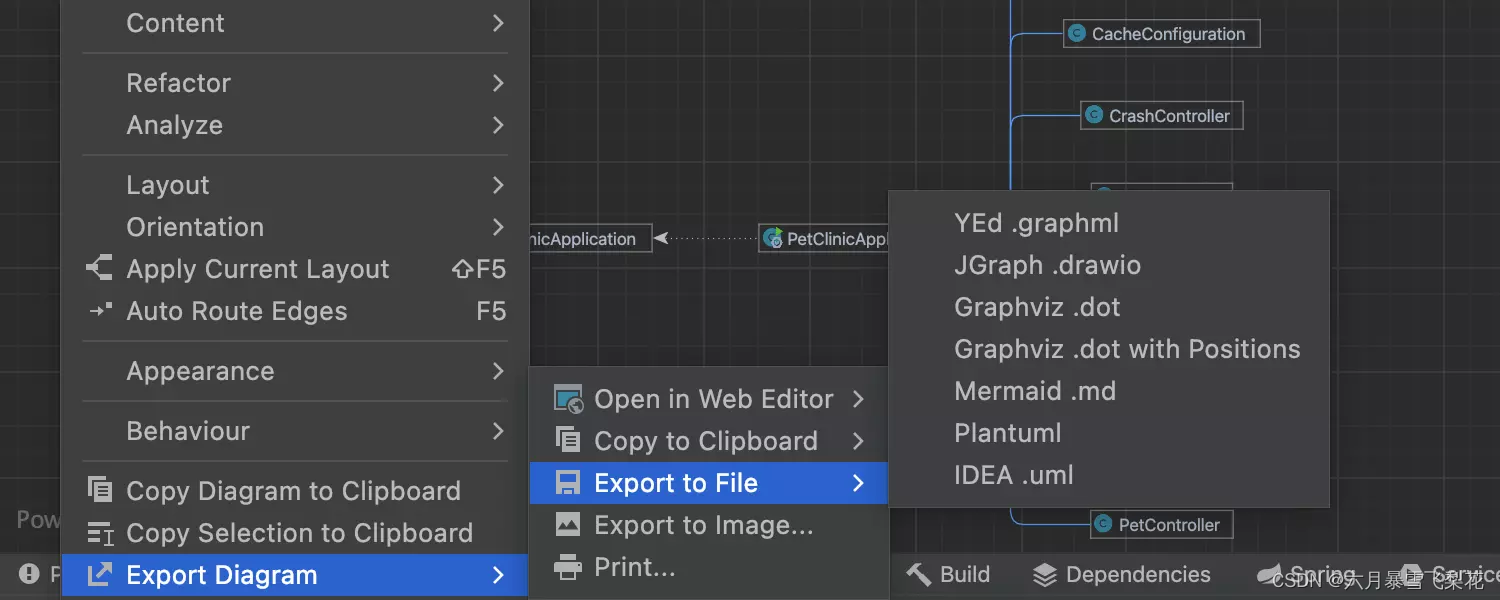Click the Export to Image picture icon
The image size is (1500, 600).
click(568, 524)
